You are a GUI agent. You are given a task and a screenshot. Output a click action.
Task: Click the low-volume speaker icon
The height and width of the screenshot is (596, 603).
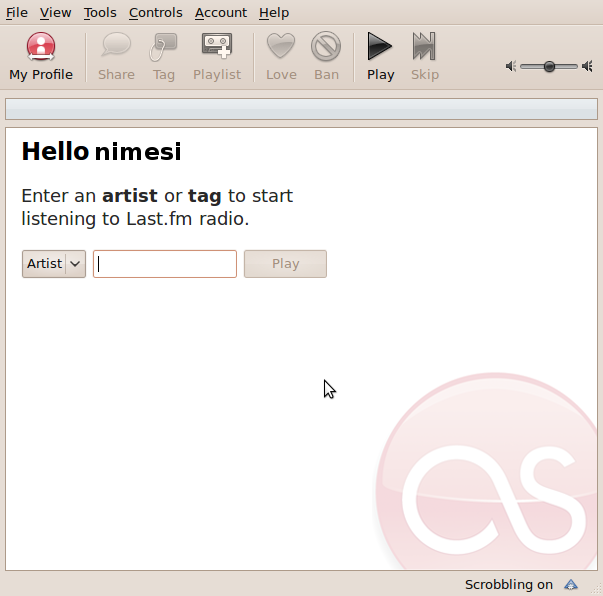(x=511, y=66)
